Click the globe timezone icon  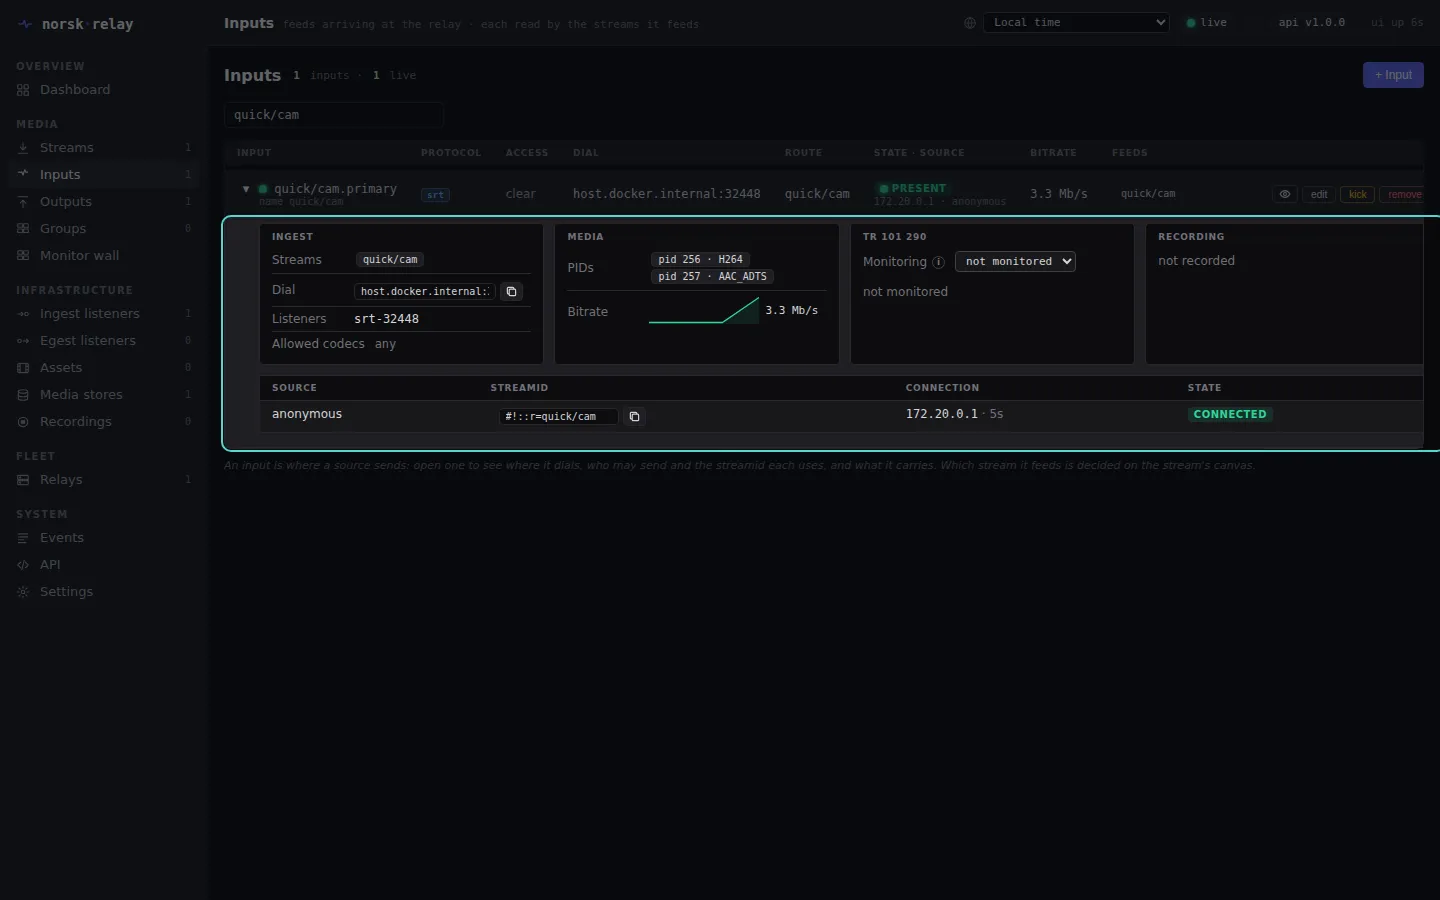click(969, 23)
